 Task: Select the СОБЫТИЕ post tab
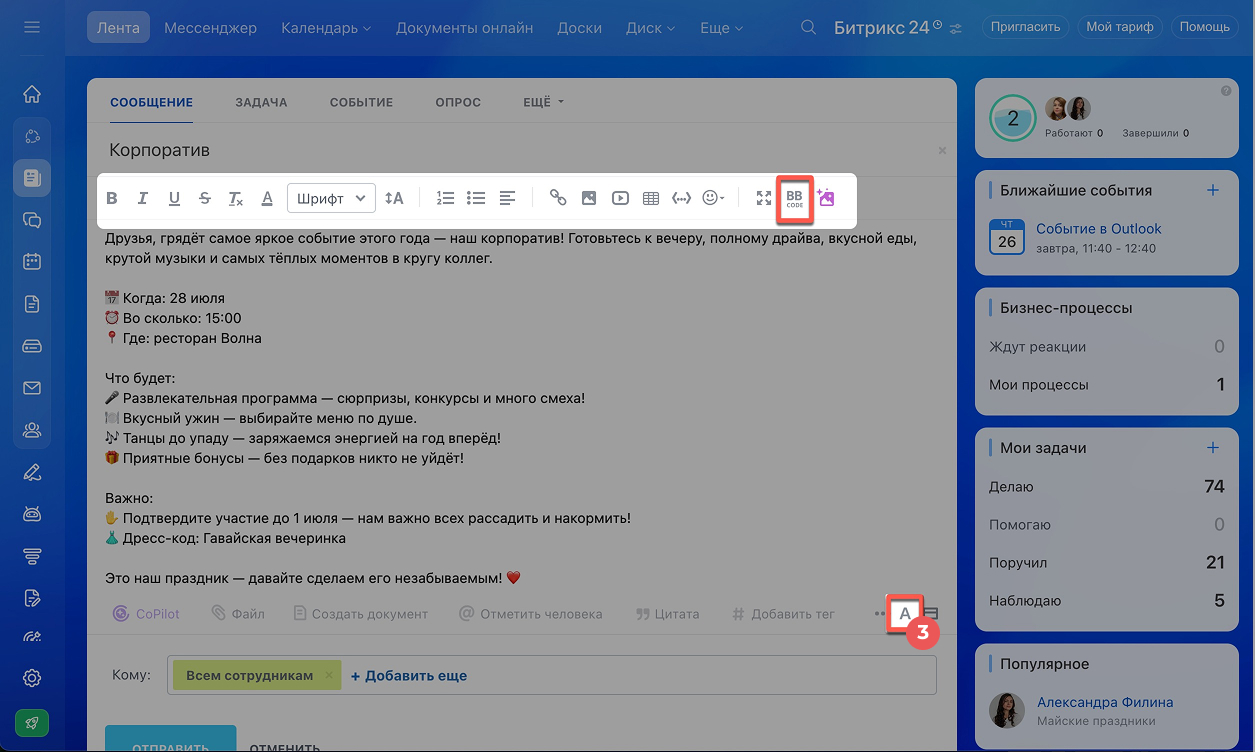(361, 102)
